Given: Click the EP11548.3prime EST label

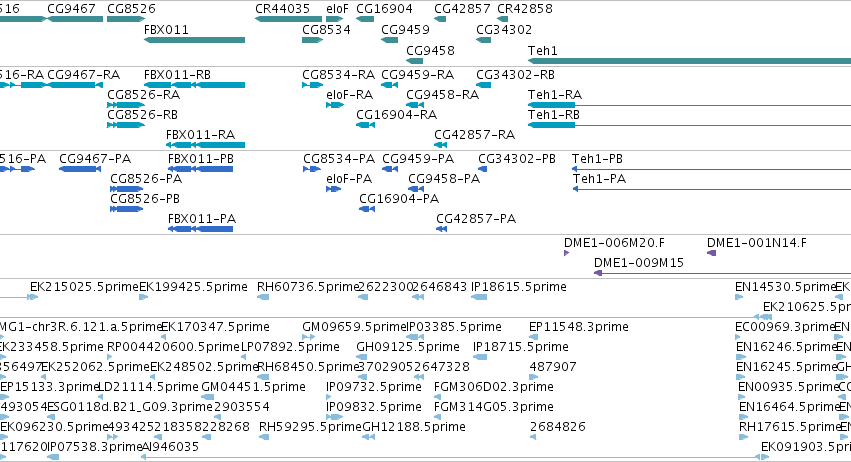Looking at the screenshot, I should tap(579, 327).
